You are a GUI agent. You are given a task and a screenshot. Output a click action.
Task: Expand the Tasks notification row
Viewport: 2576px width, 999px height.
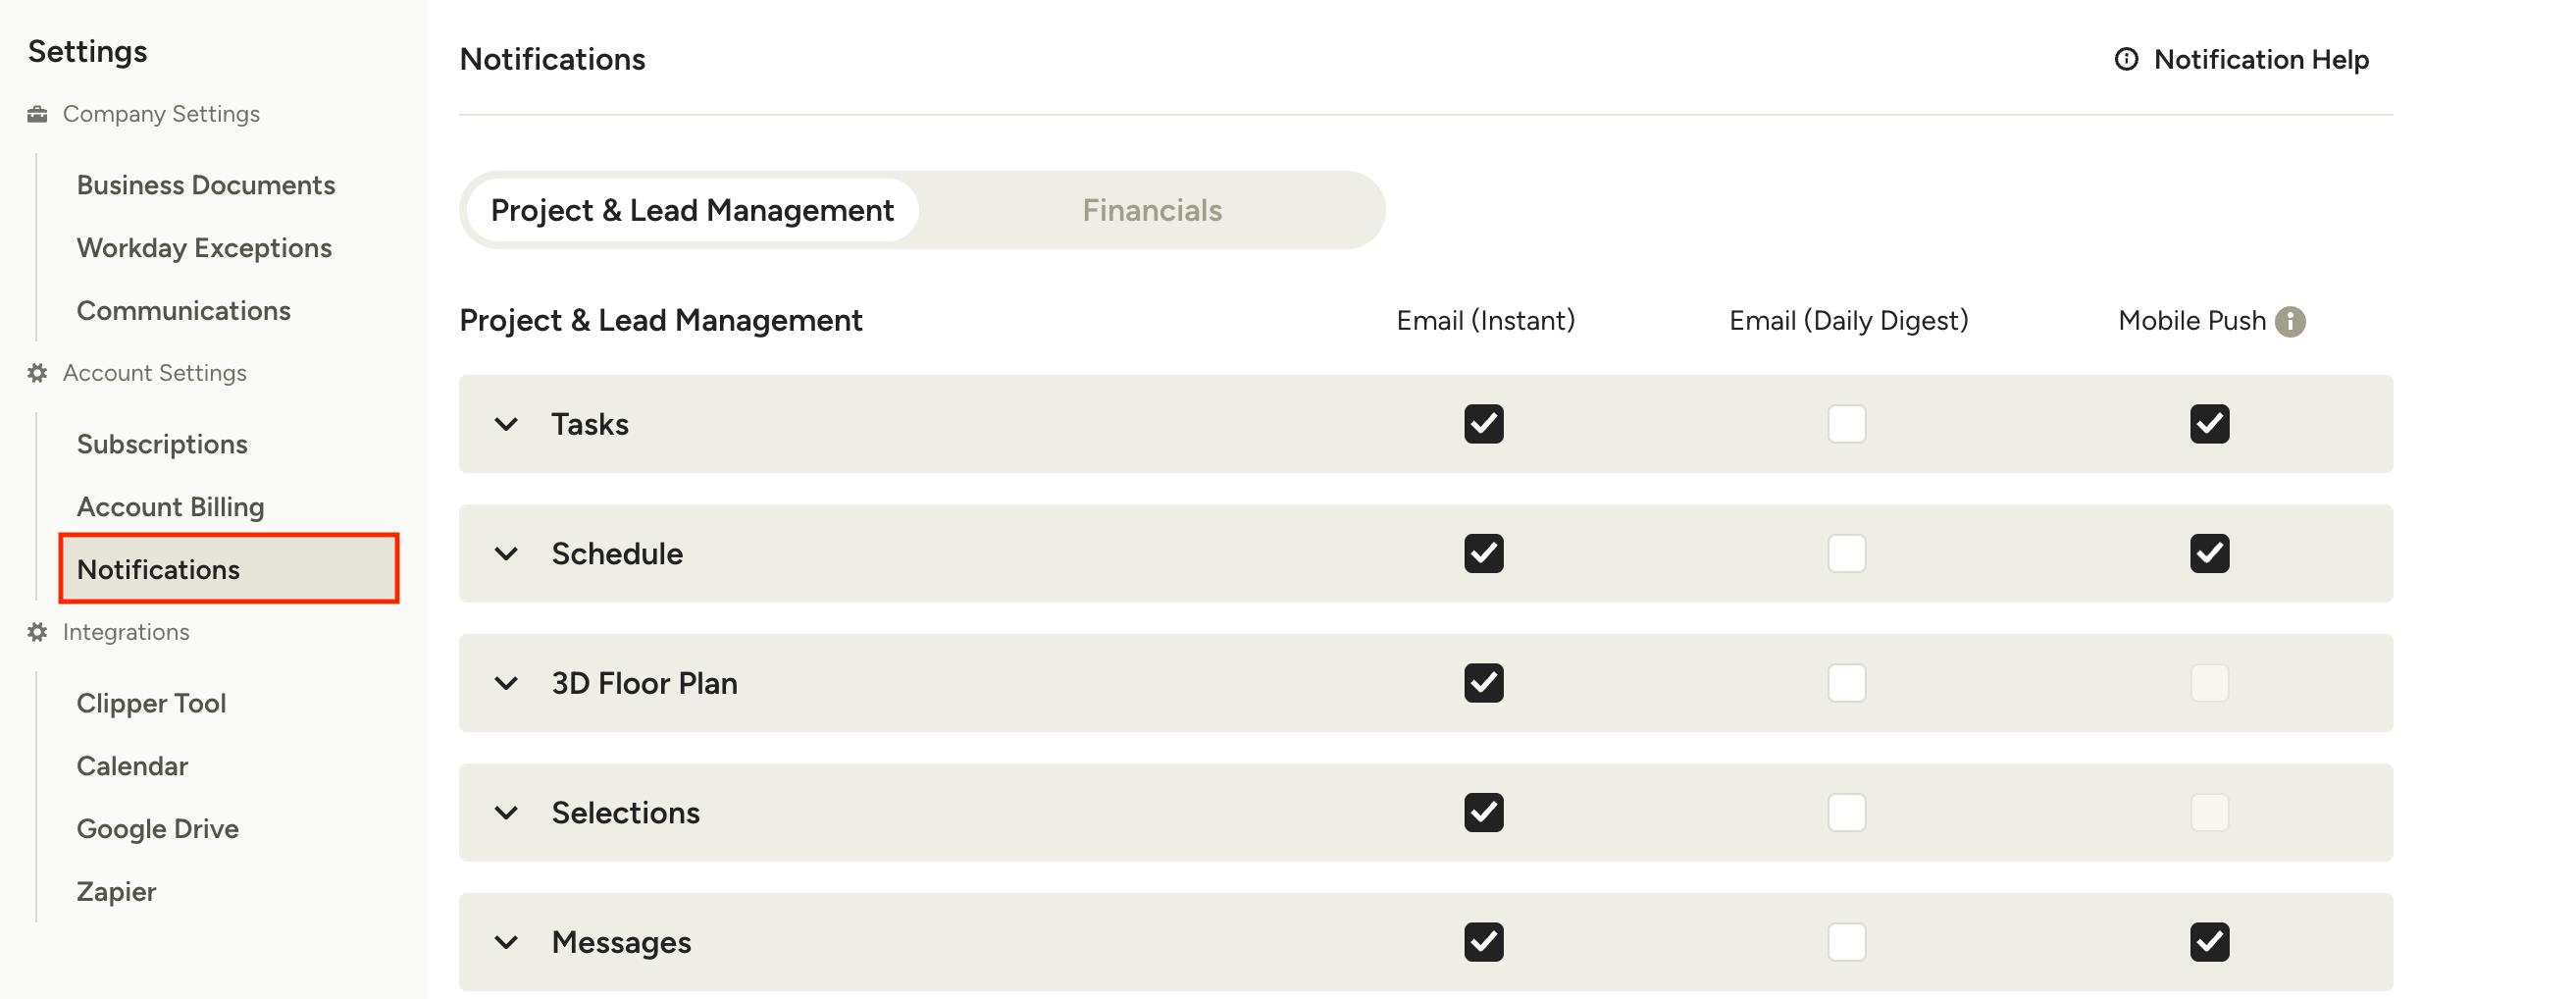506,424
